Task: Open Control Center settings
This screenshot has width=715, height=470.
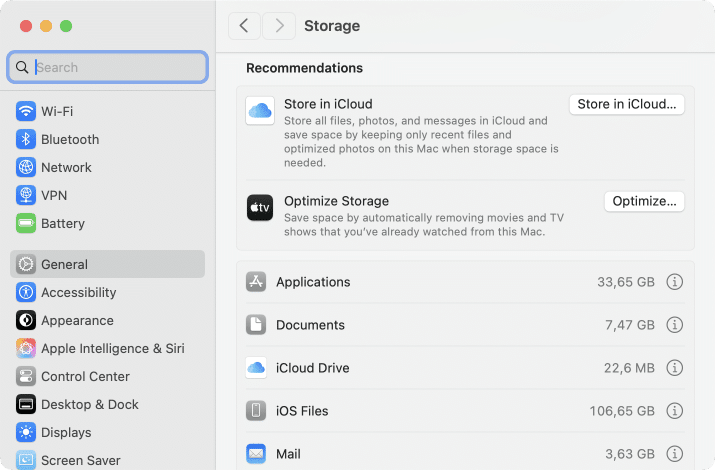Action: click(108, 377)
